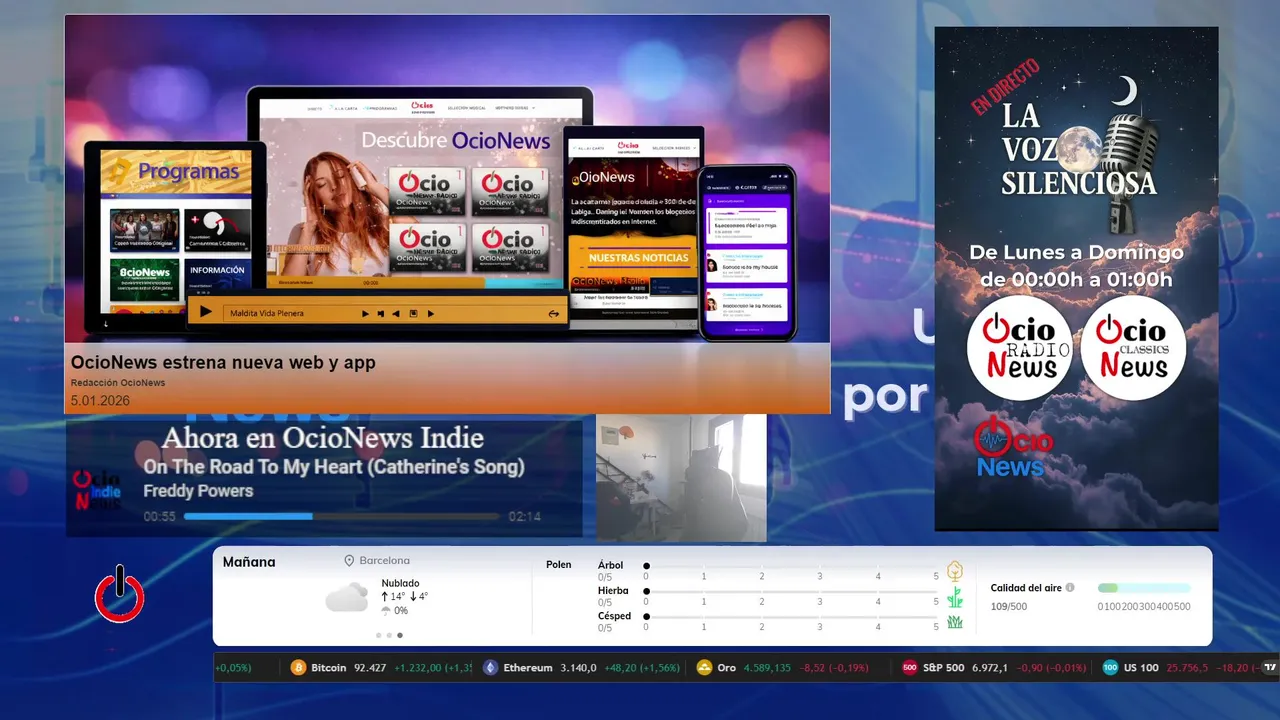Click the OcioNews Classics circular logo
Image resolution: width=1280 pixels, height=720 pixels.
tap(1133, 348)
